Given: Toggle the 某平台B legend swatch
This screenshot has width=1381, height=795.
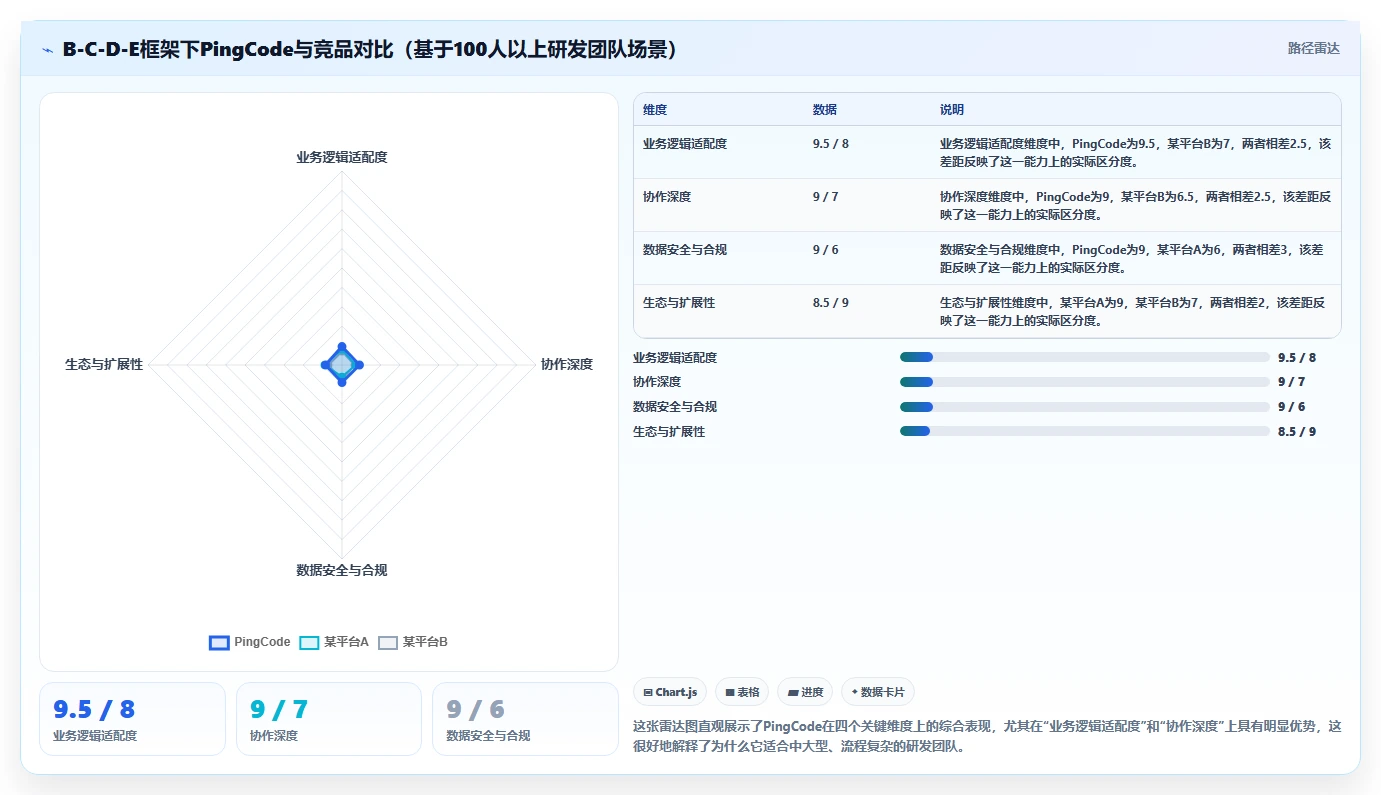Looking at the screenshot, I should (388, 643).
